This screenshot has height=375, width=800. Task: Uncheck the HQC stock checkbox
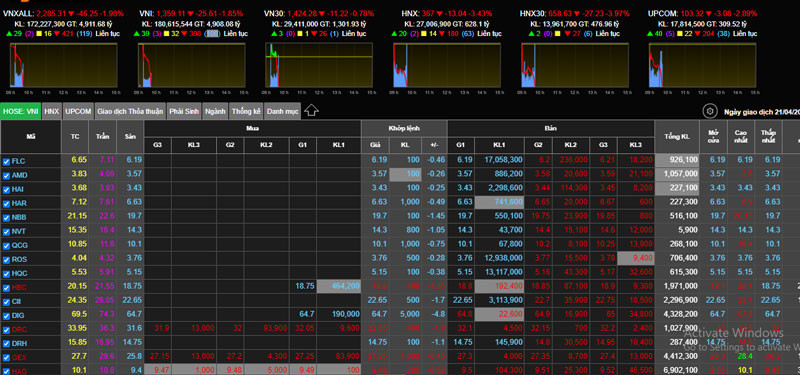point(6,273)
